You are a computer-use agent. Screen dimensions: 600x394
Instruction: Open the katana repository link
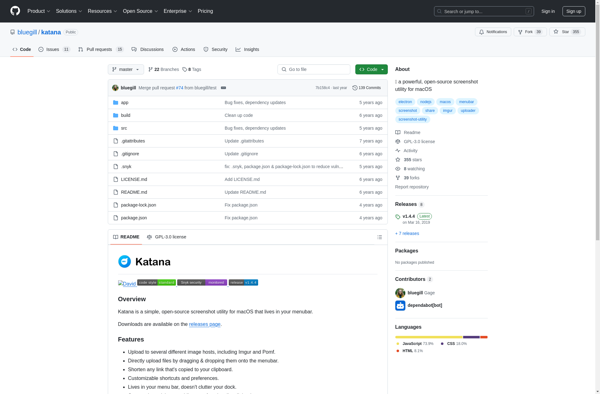[x=51, y=32]
